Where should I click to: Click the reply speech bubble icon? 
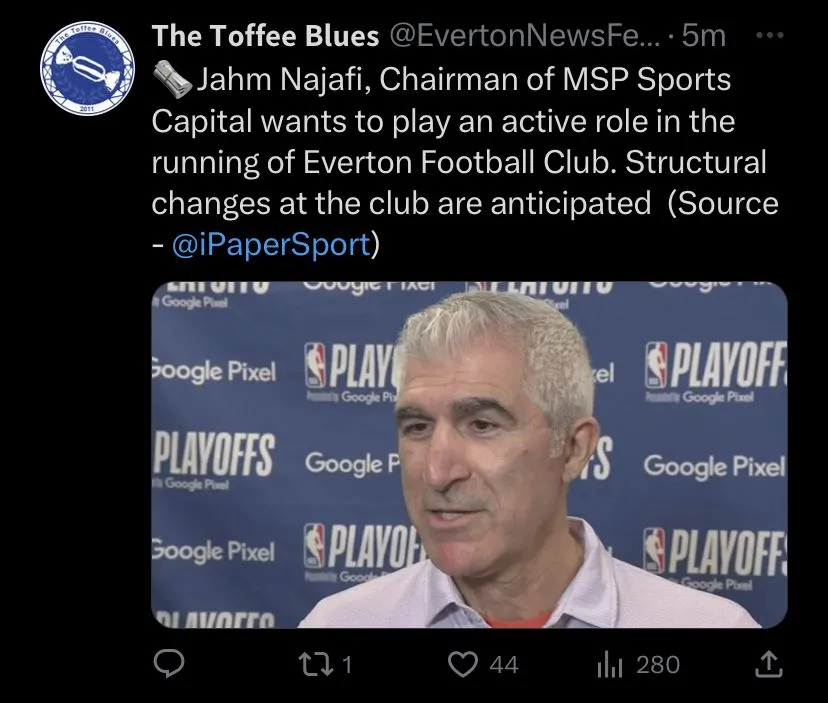[174, 664]
